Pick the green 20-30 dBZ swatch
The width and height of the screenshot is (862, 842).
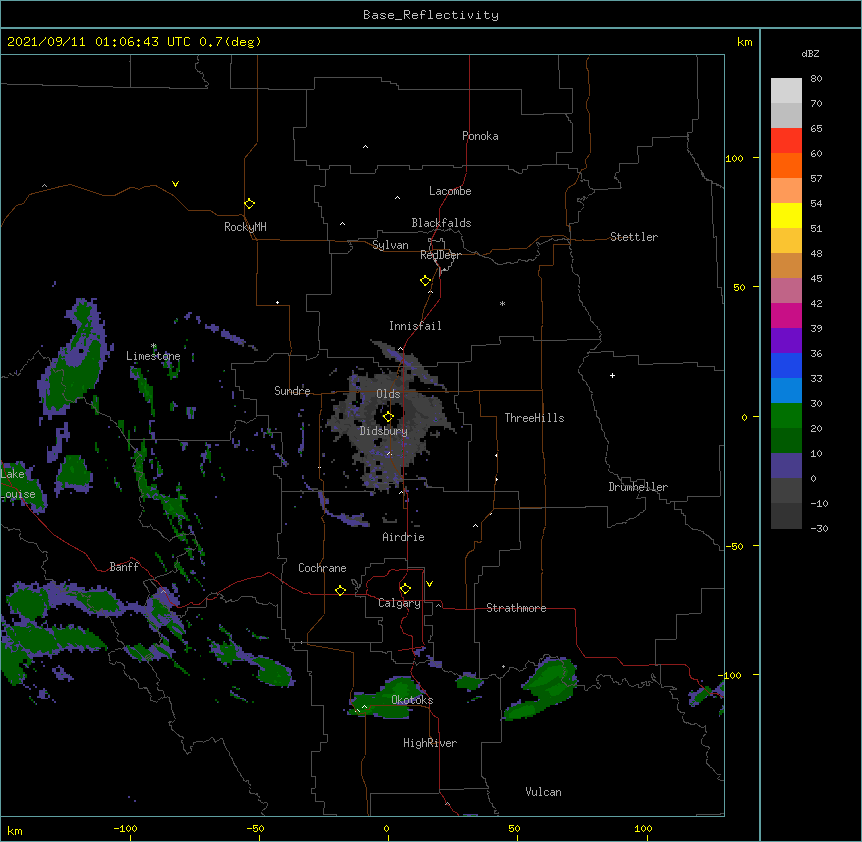coord(786,416)
